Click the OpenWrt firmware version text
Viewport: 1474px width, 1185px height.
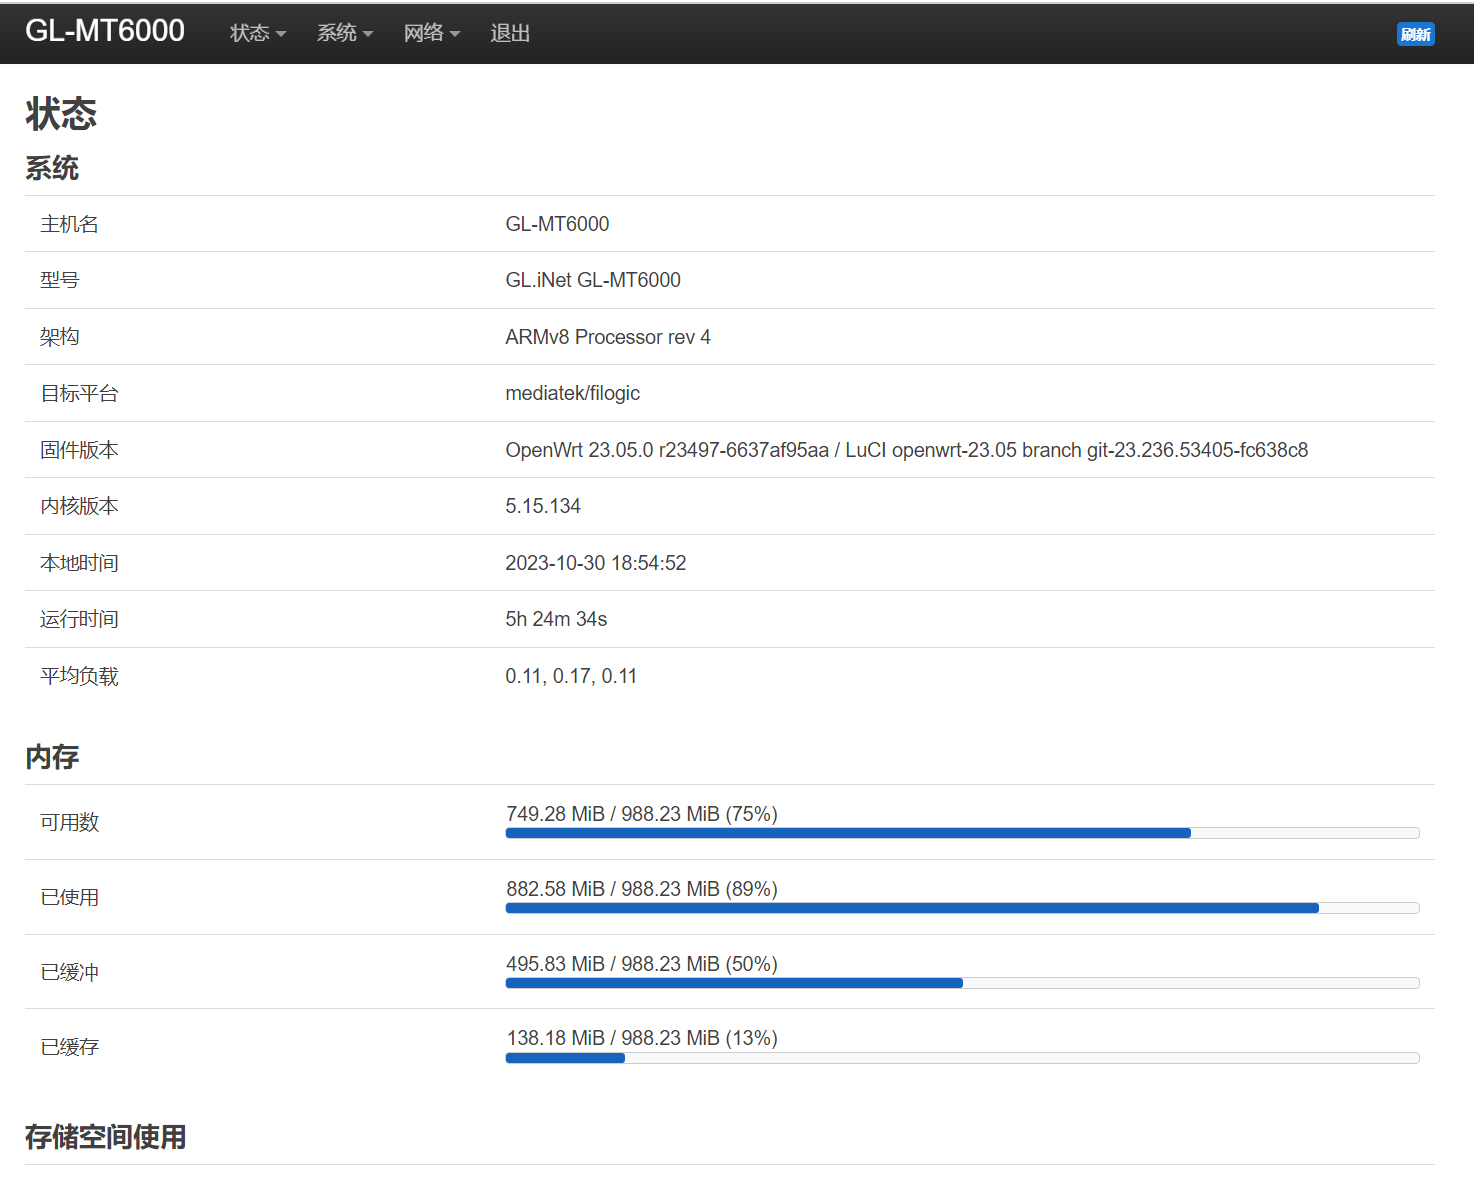pyautogui.click(x=905, y=450)
